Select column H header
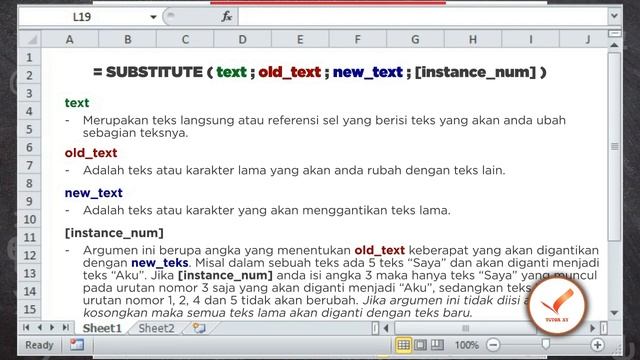The image size is (640, 360). [473, 40]
